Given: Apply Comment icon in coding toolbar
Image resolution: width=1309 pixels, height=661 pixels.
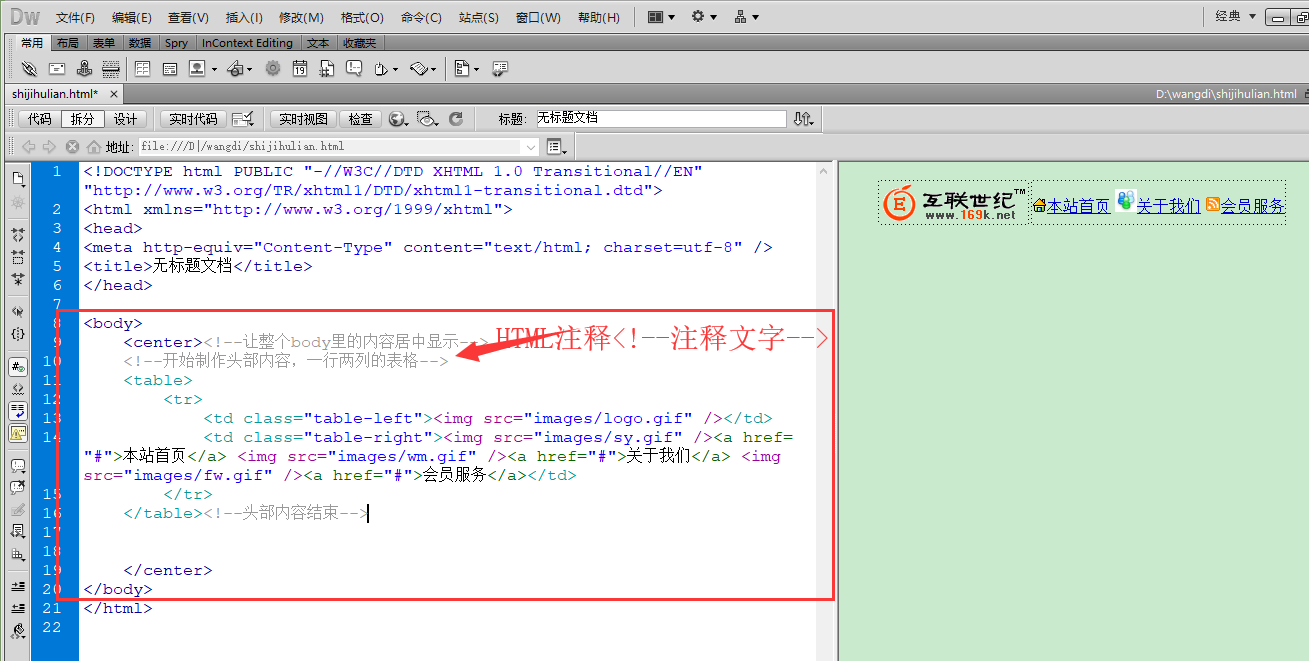Looking at the screenshot, I should pos(18,466).
